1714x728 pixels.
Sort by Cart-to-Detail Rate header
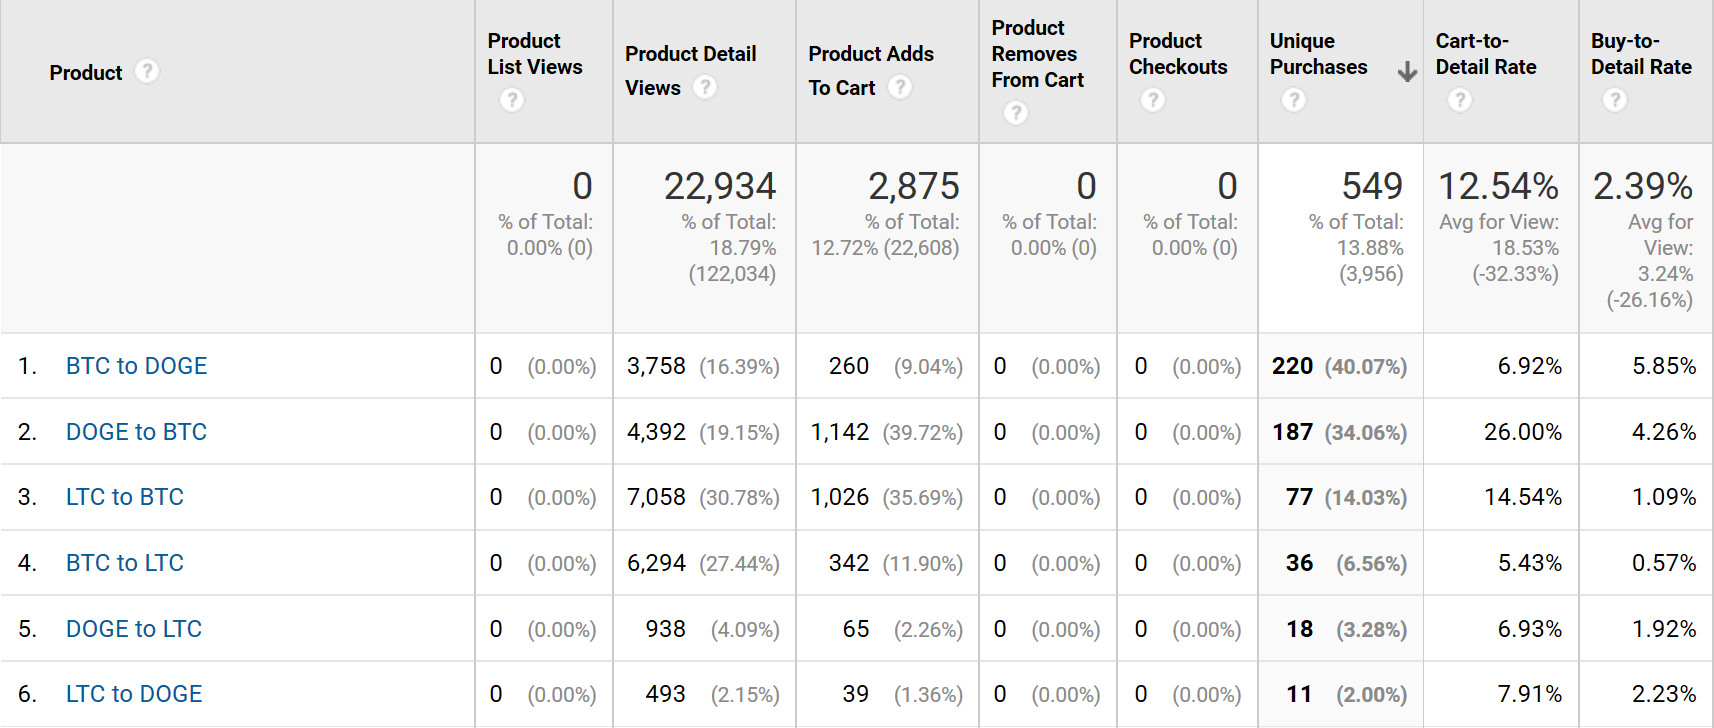[x=1485, y=54]
